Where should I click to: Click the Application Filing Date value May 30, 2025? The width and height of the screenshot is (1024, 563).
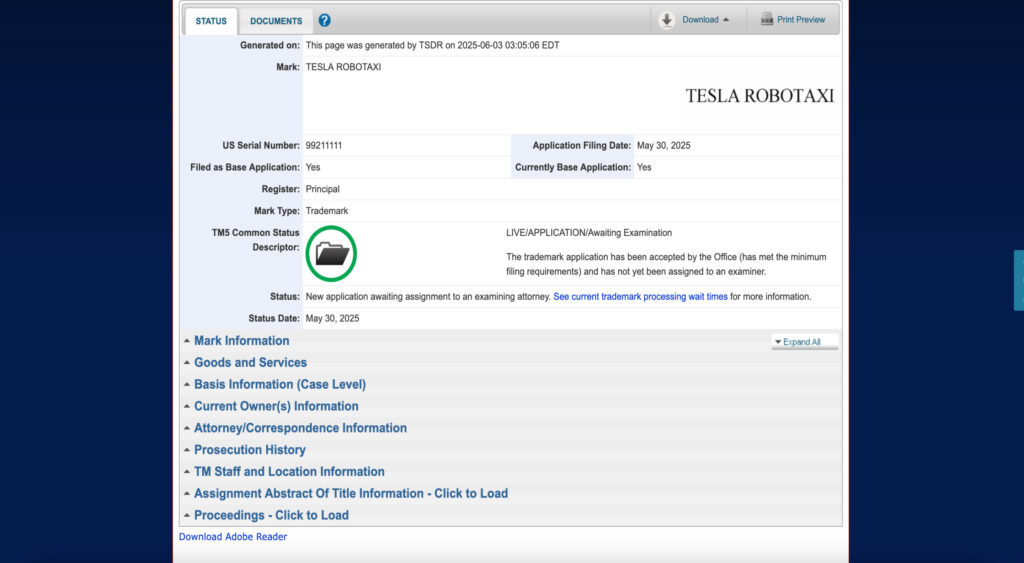tap(663, 146)
